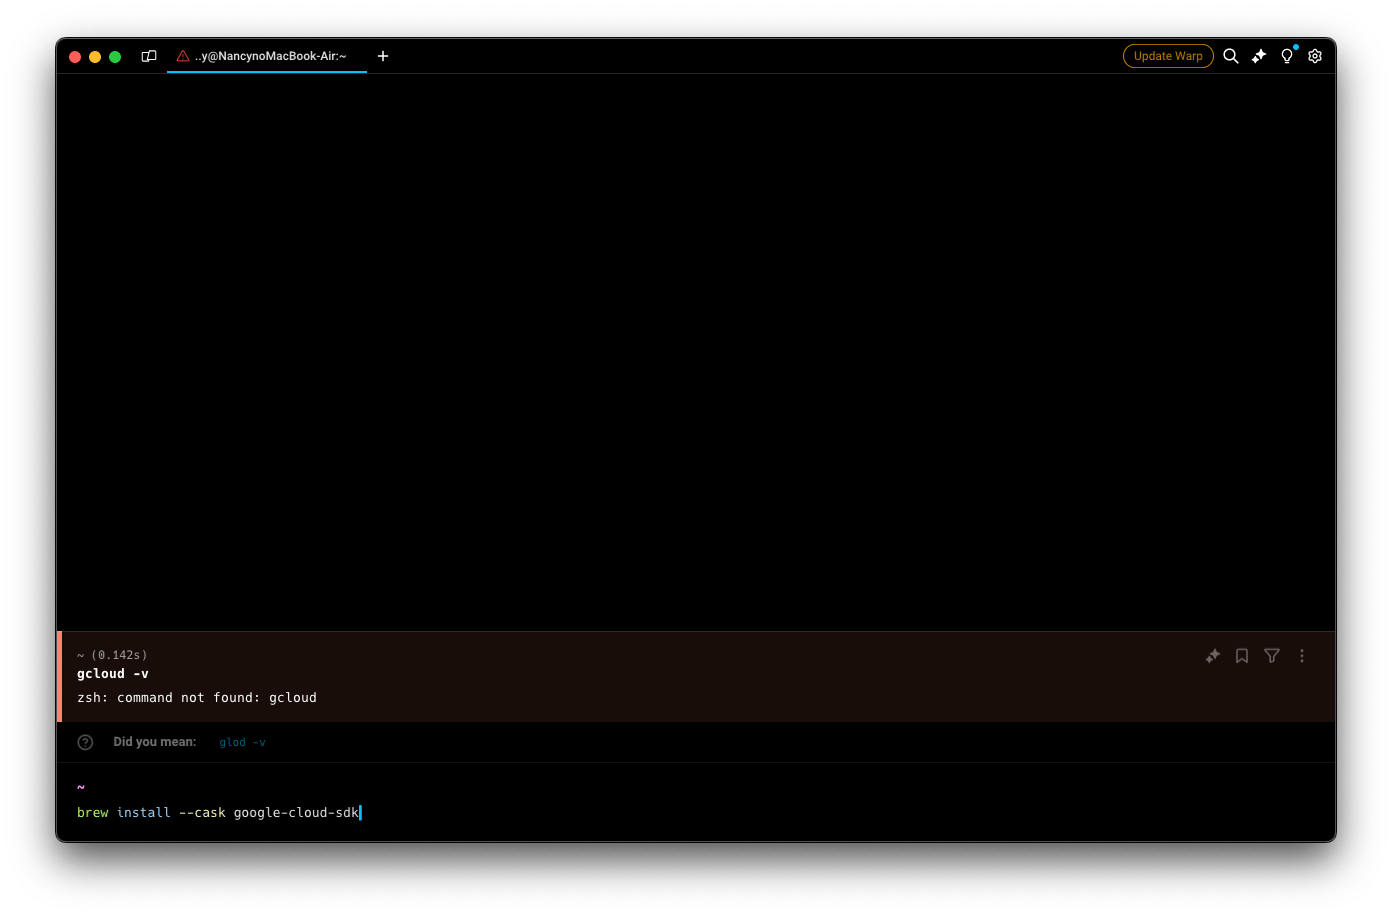Viewport: 1392px width, 916px height.
Task: Open the three-dot menu for the gcloud block
Action: pyautogui.click(x=1302, y=656)
